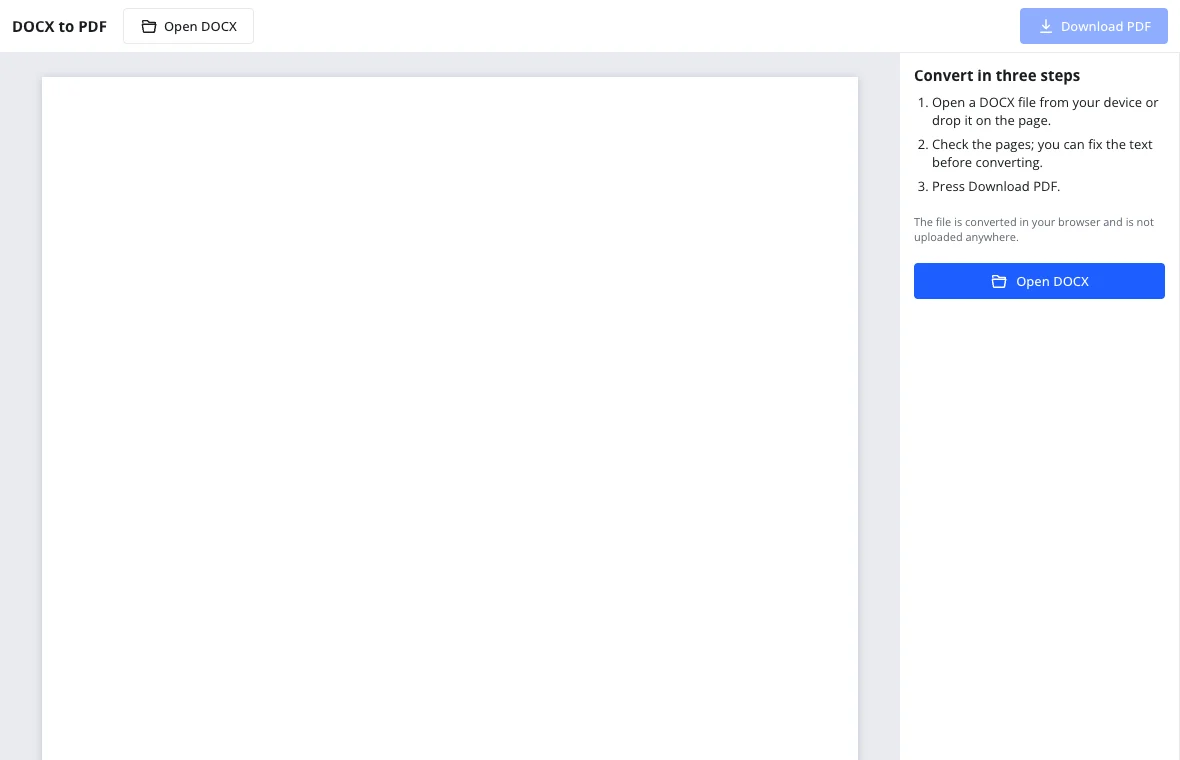
Task: Click the download arrow icon in Download PDF
Action: coord(1045,26)
